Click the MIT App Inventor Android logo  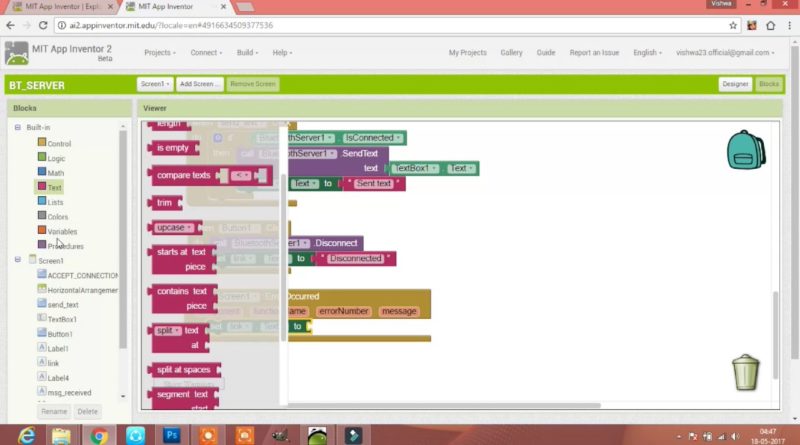pyautogui.click(x=16, y=53)
